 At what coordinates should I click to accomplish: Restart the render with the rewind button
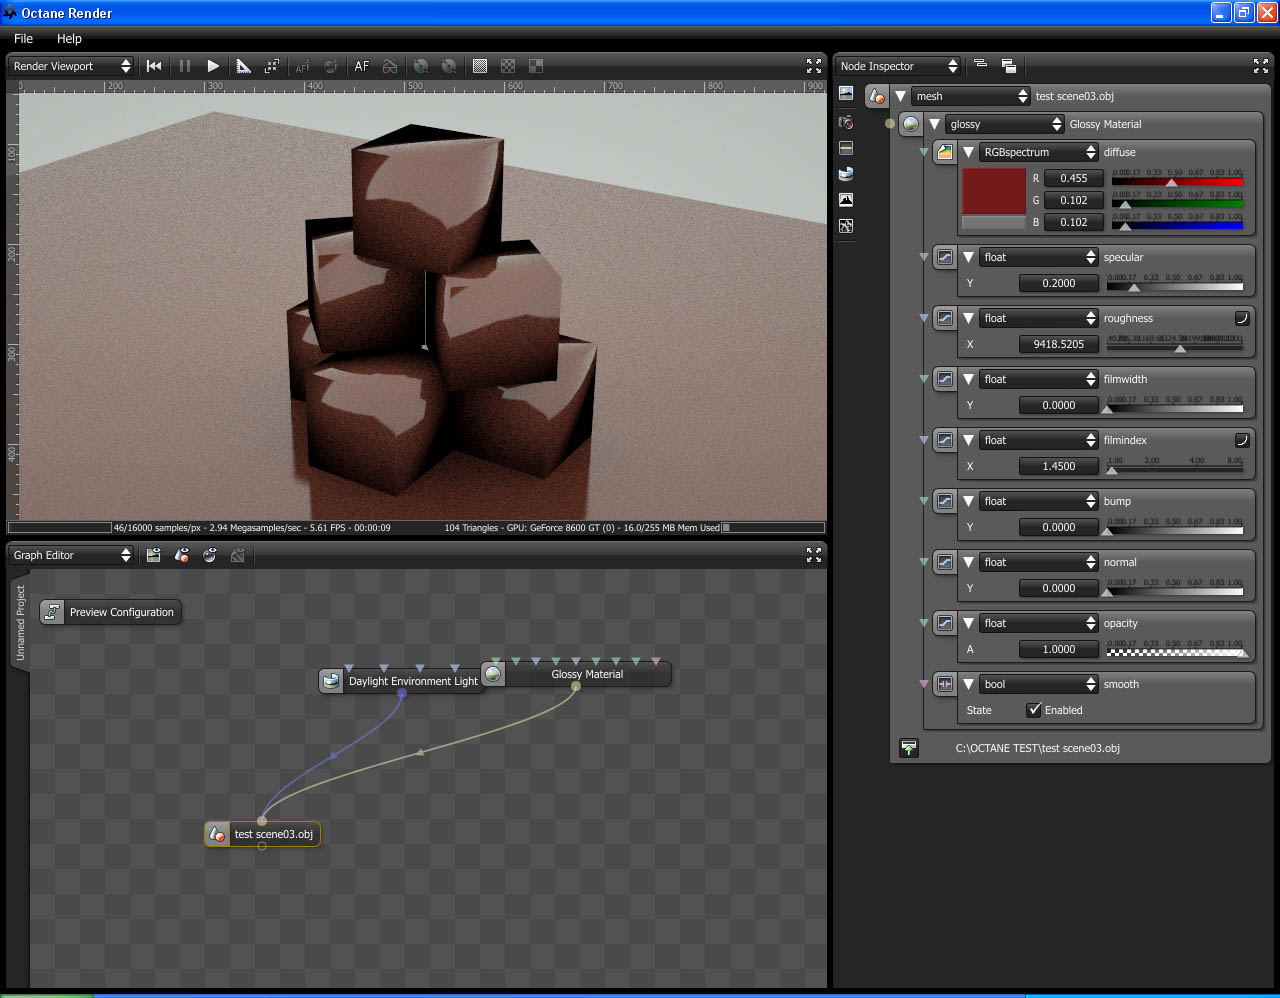[x=154, y=66]
